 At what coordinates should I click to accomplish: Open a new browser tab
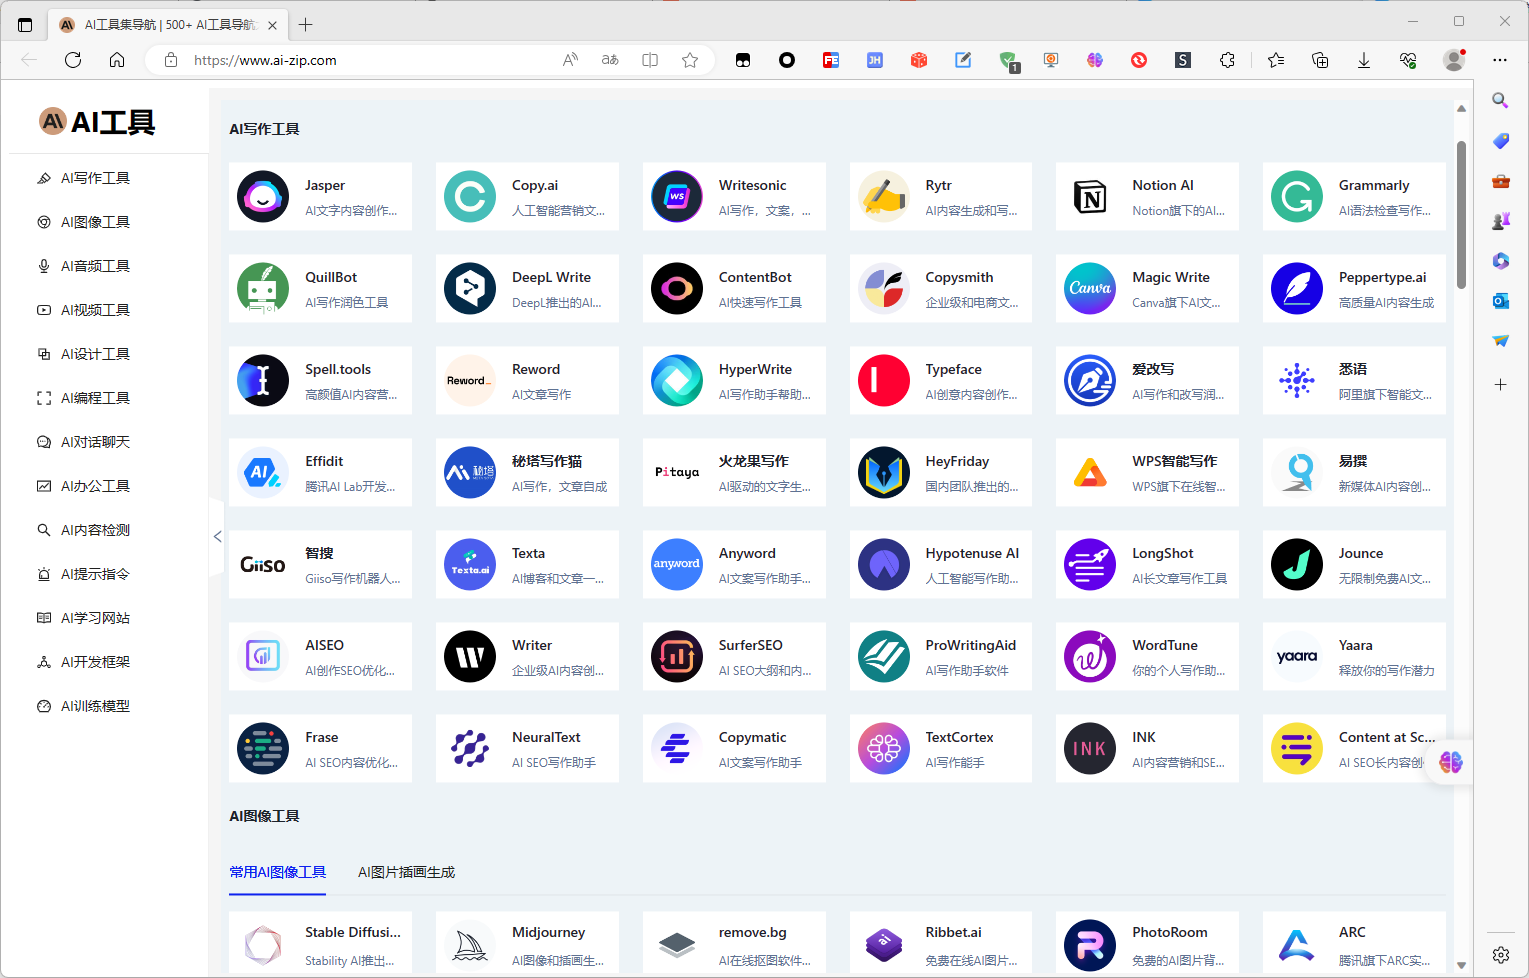tap(306, 24)
